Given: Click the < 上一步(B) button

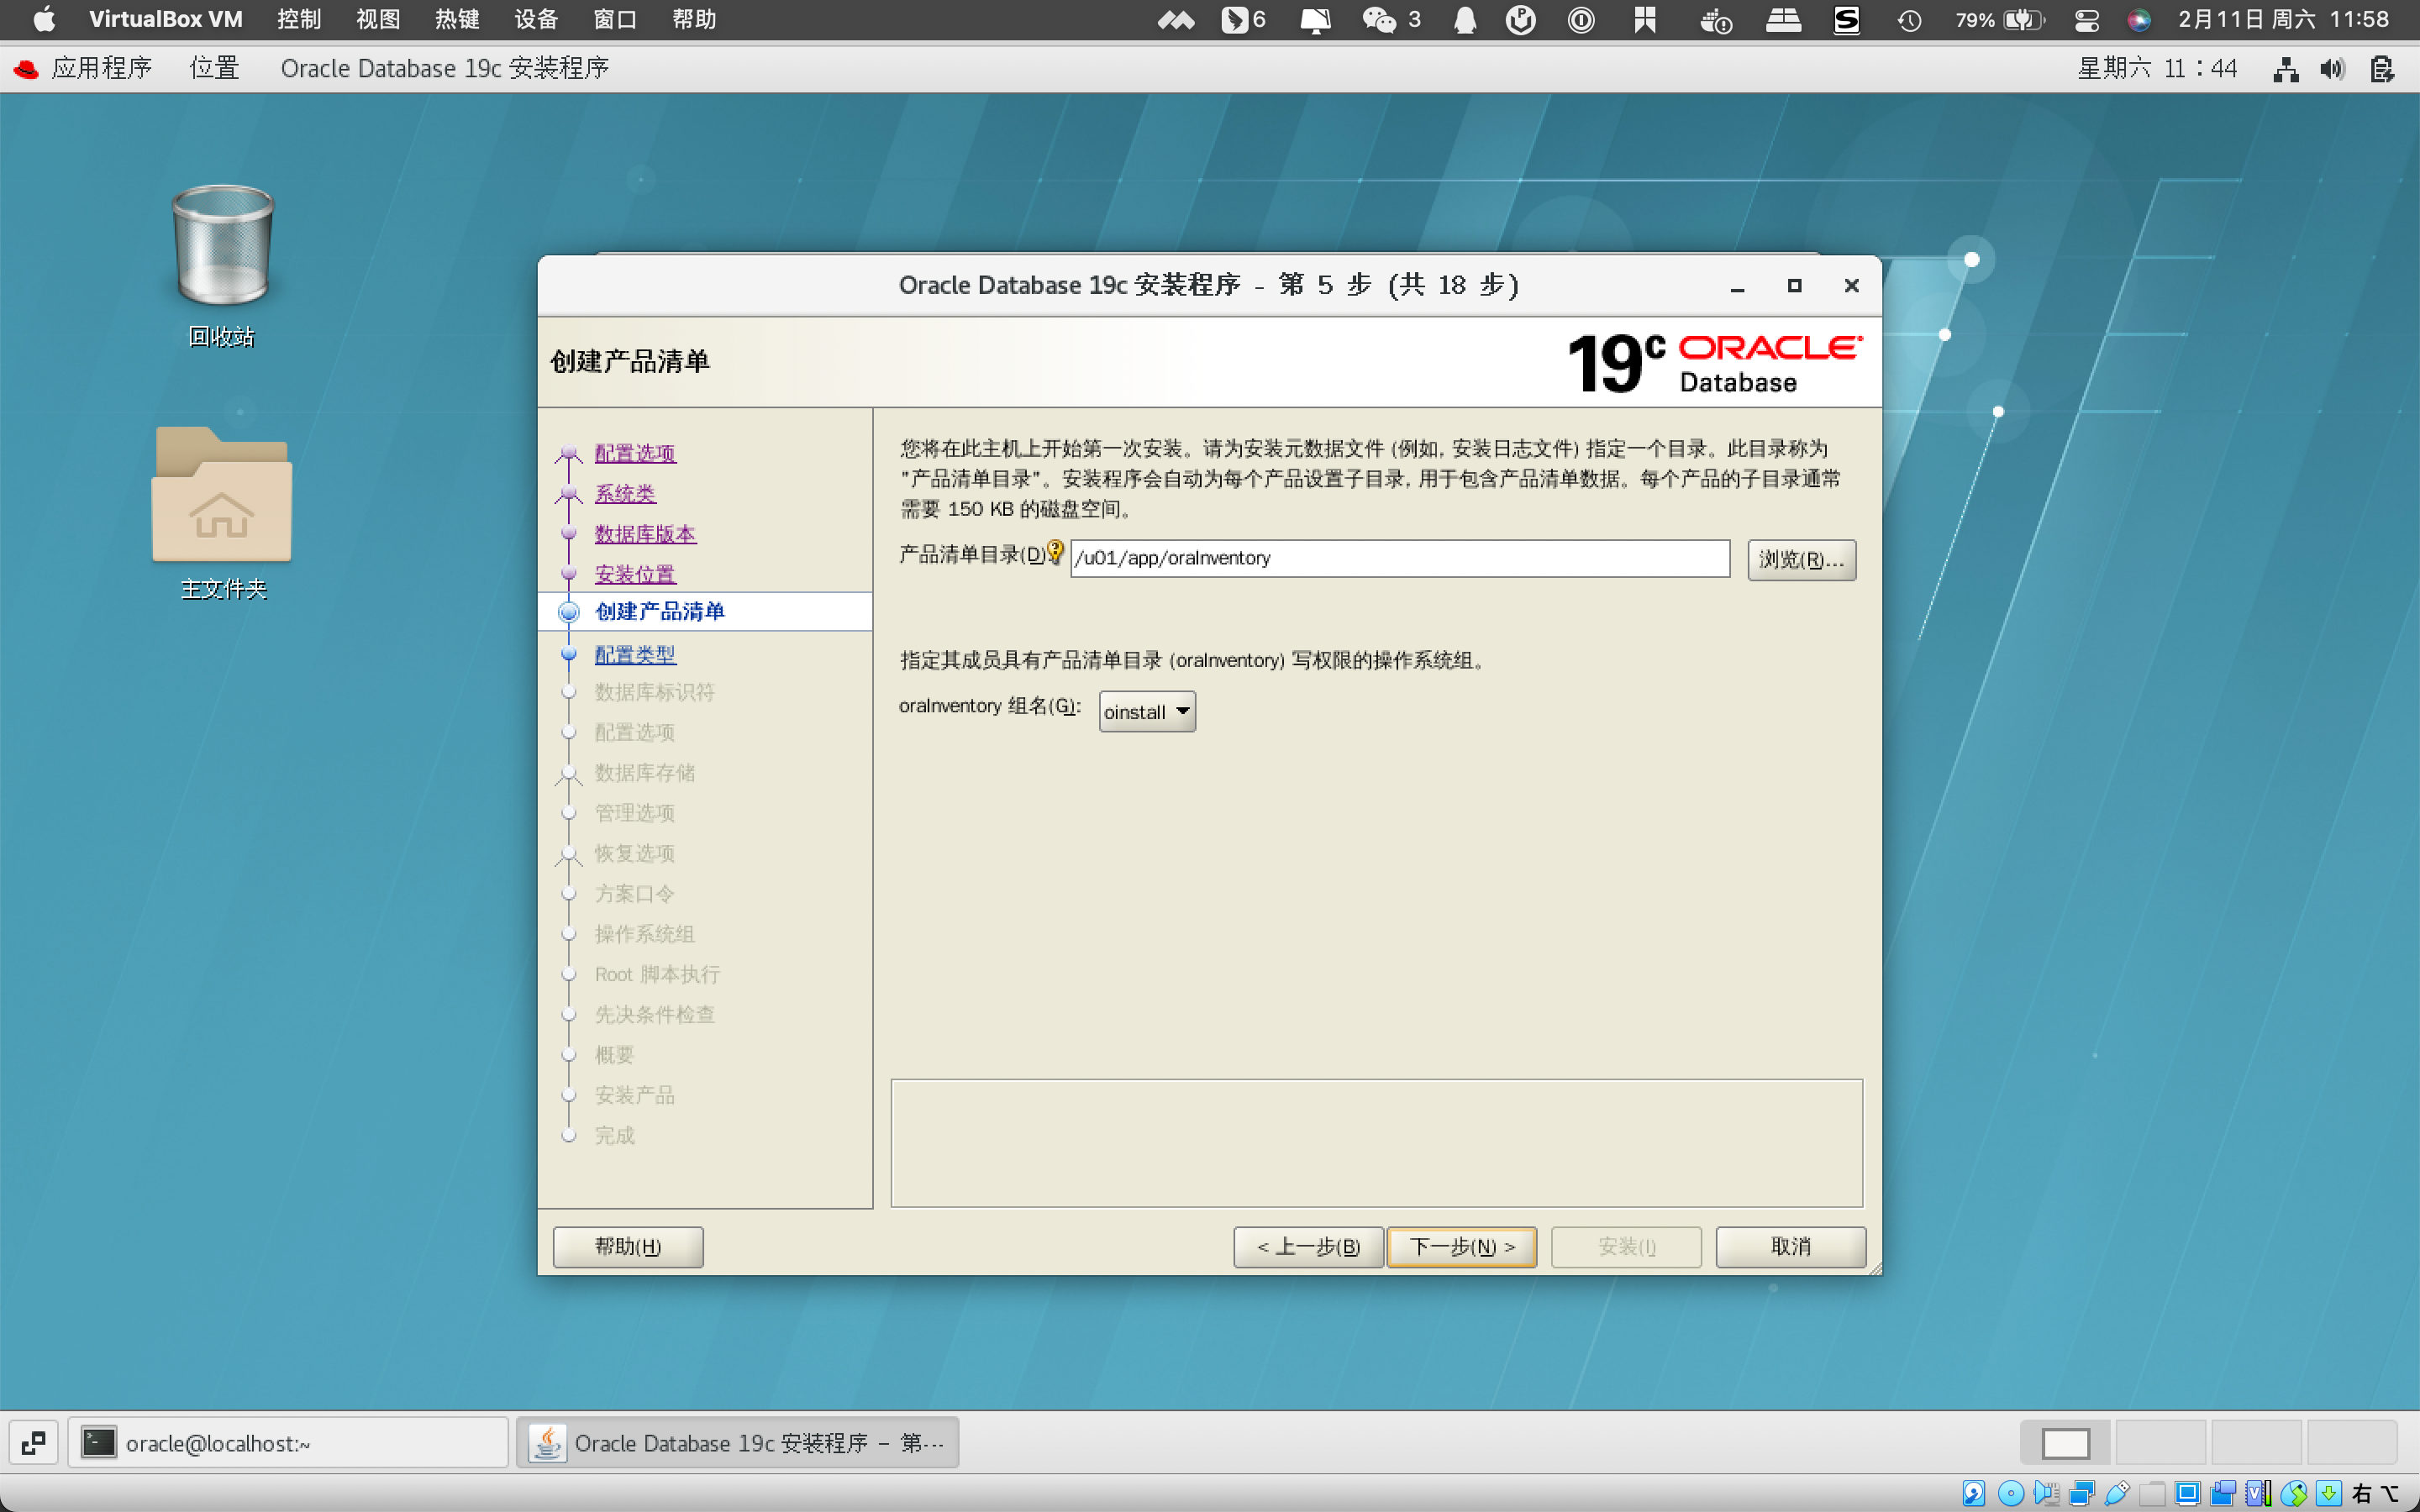Looking at the screenshot, I should [1309, 1247].
